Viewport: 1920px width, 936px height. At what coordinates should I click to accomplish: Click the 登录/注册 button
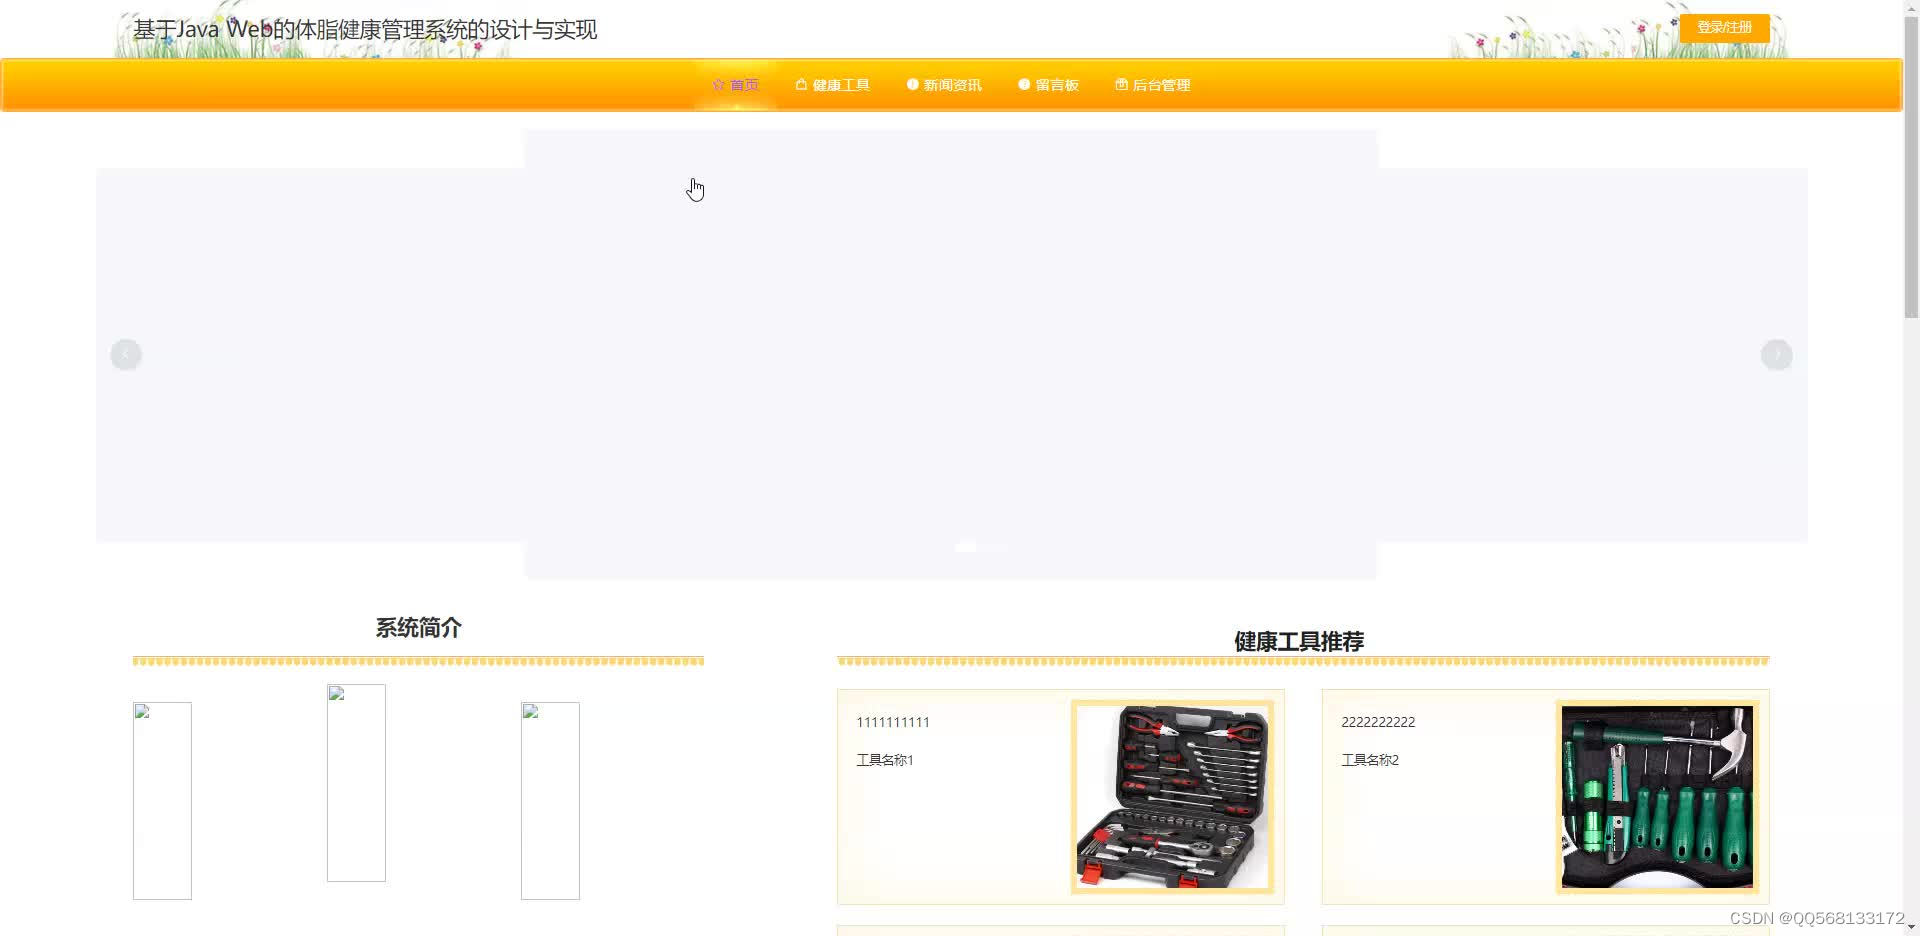pos(1724,27)
